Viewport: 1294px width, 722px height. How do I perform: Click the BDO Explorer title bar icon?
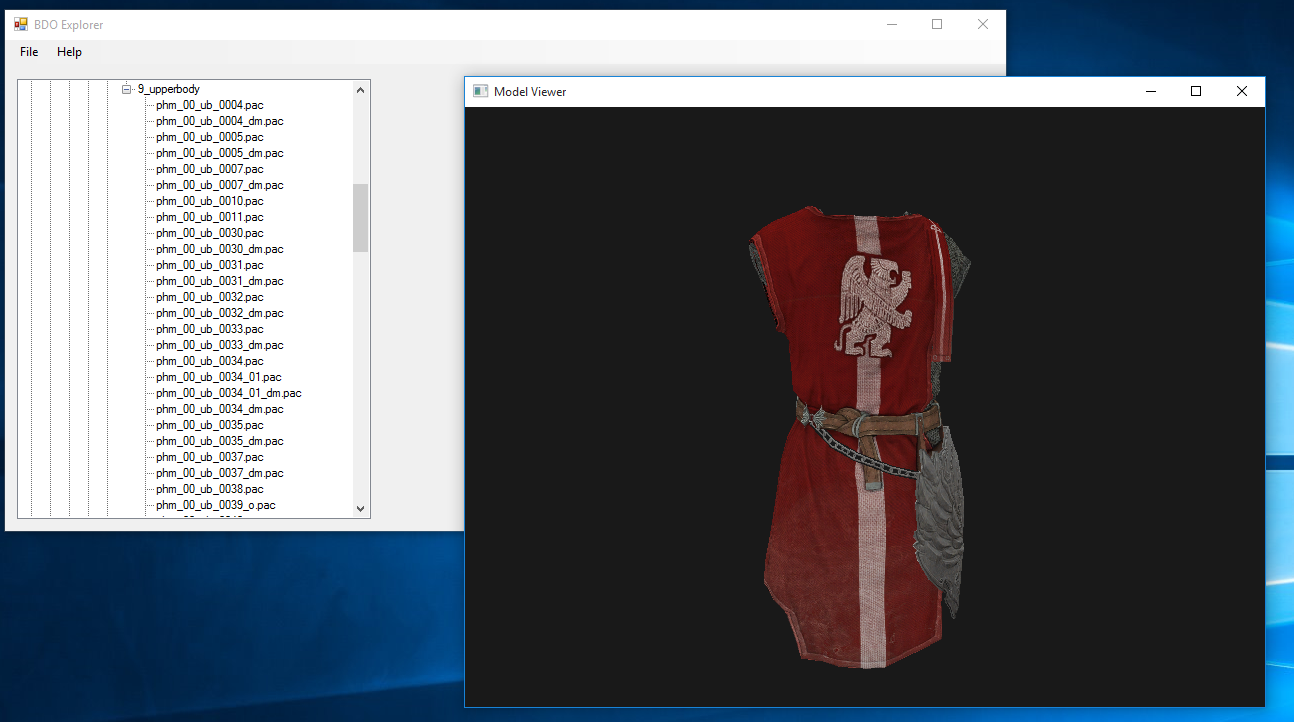21,24
